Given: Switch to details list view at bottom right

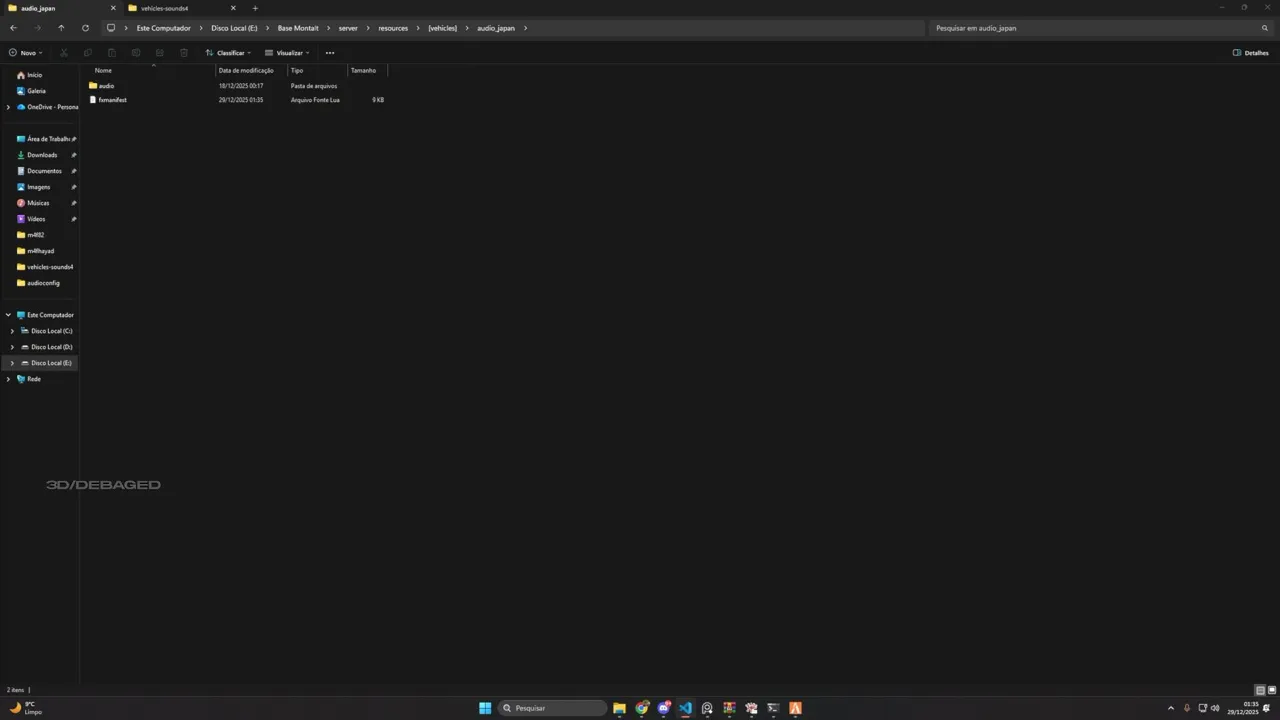Looking at the screenshot, I should 1260,690.
